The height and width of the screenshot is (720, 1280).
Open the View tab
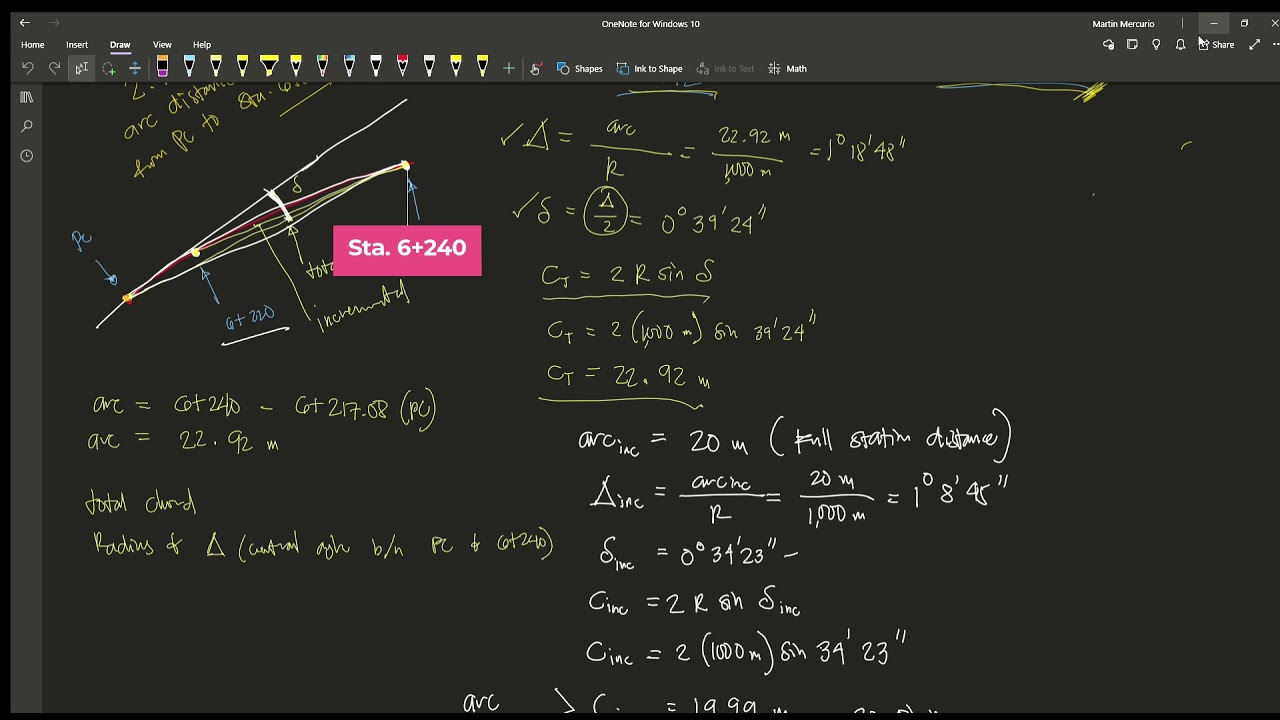(162, 45)
